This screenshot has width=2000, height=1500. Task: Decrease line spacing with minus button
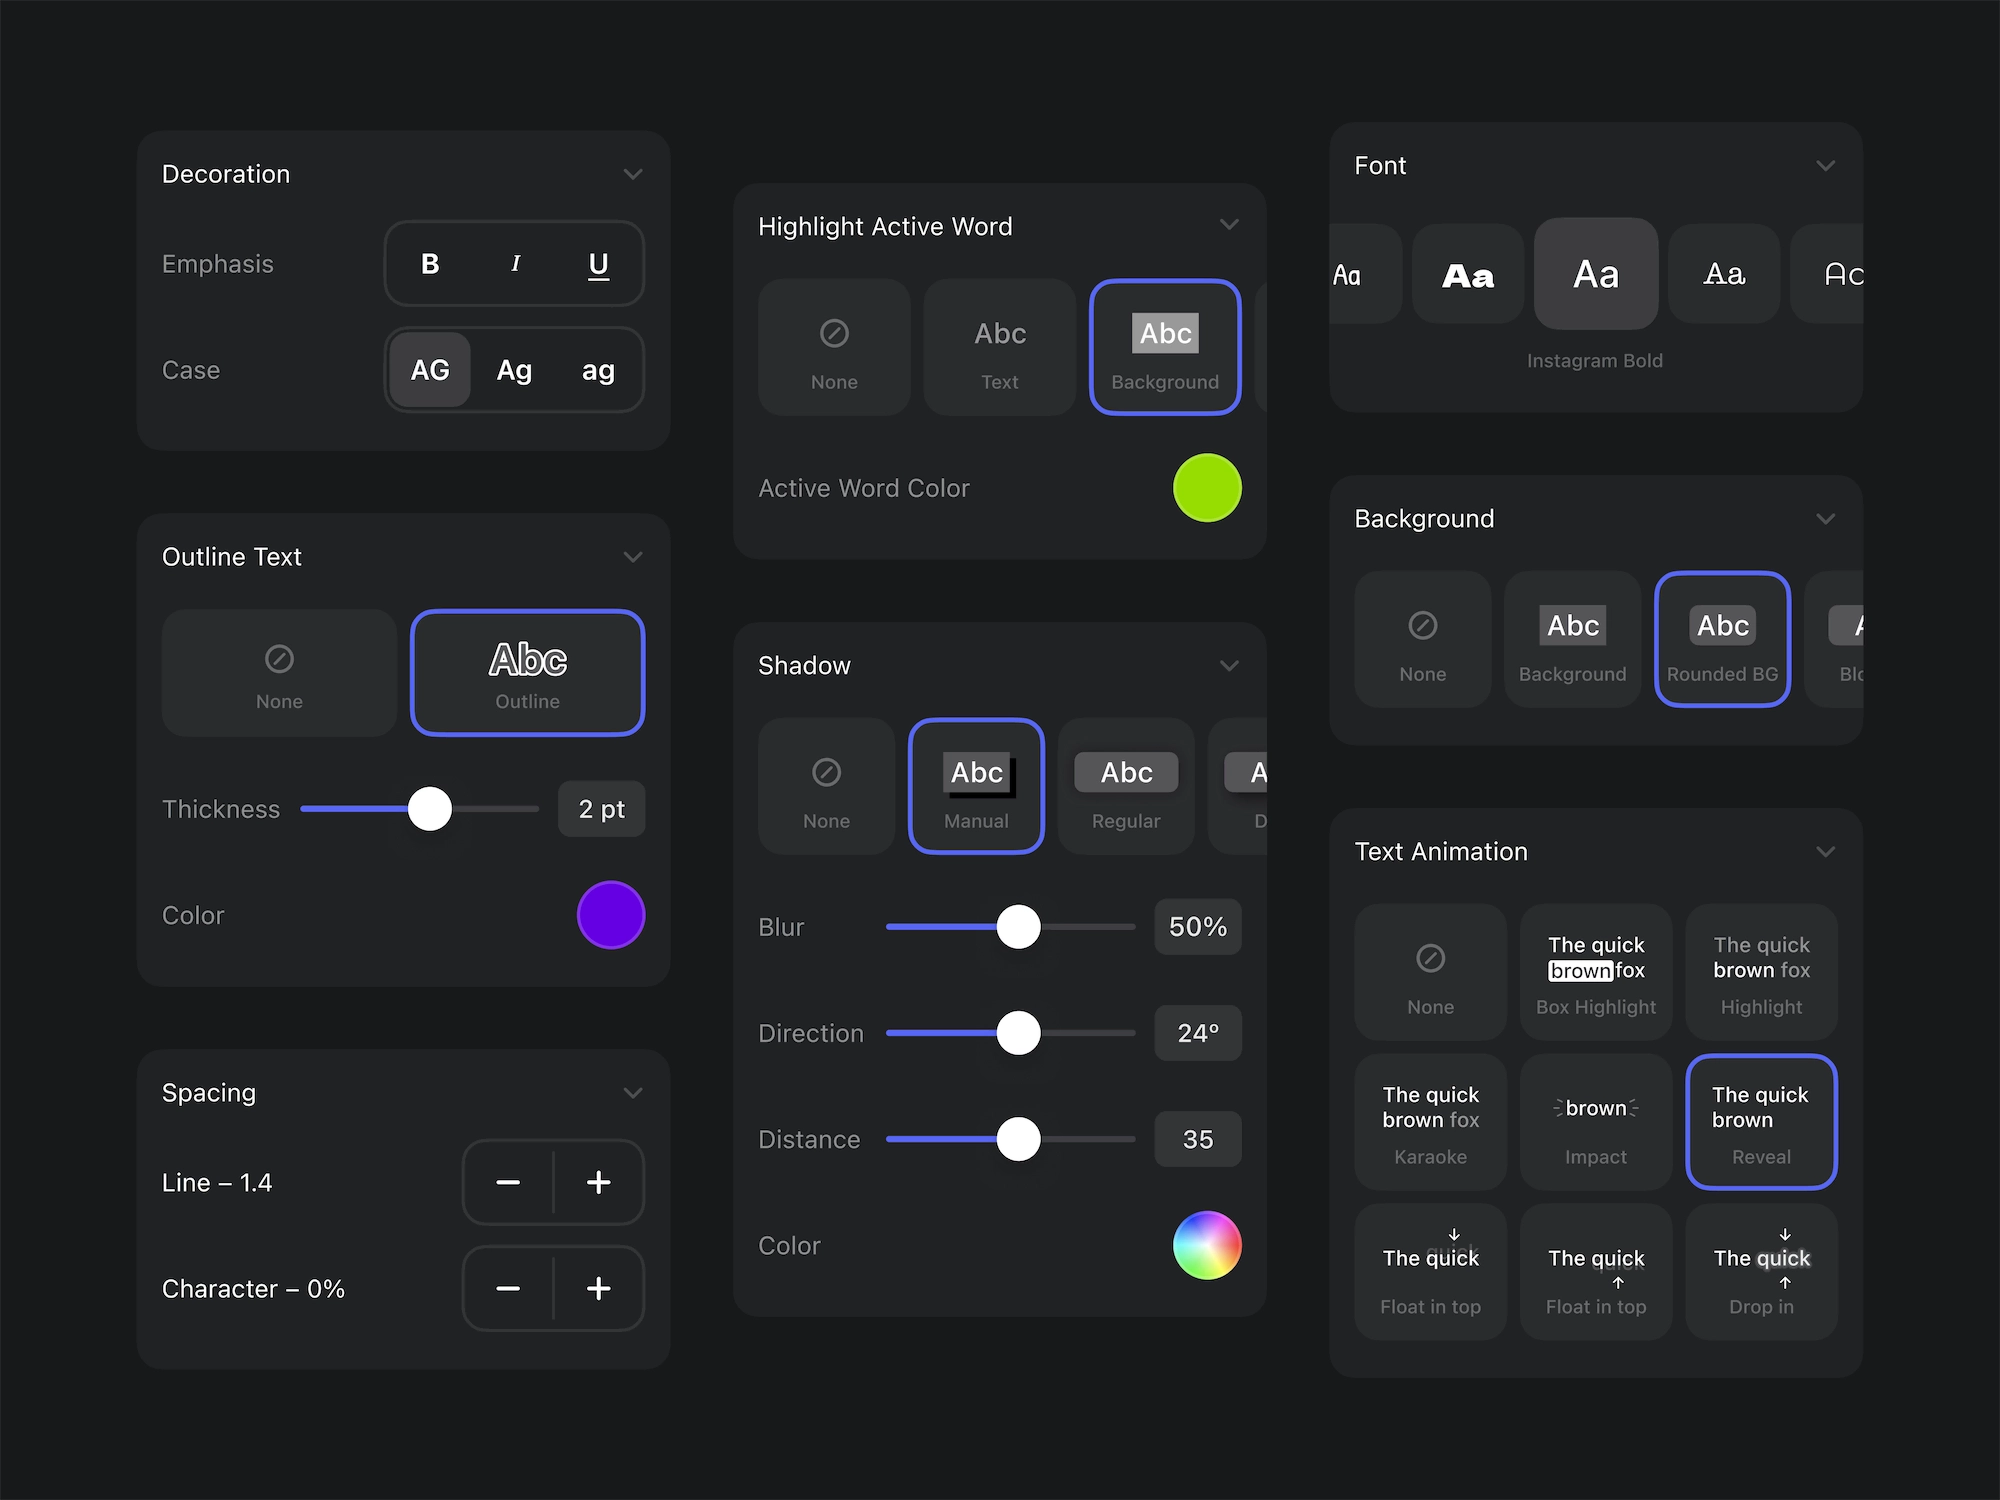(508, 1183)
